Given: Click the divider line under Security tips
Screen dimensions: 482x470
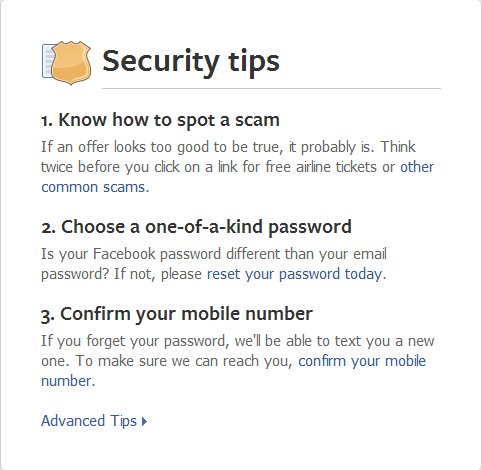Looking at the screenshot, I should pyautogui.click(x=271, y=89).
